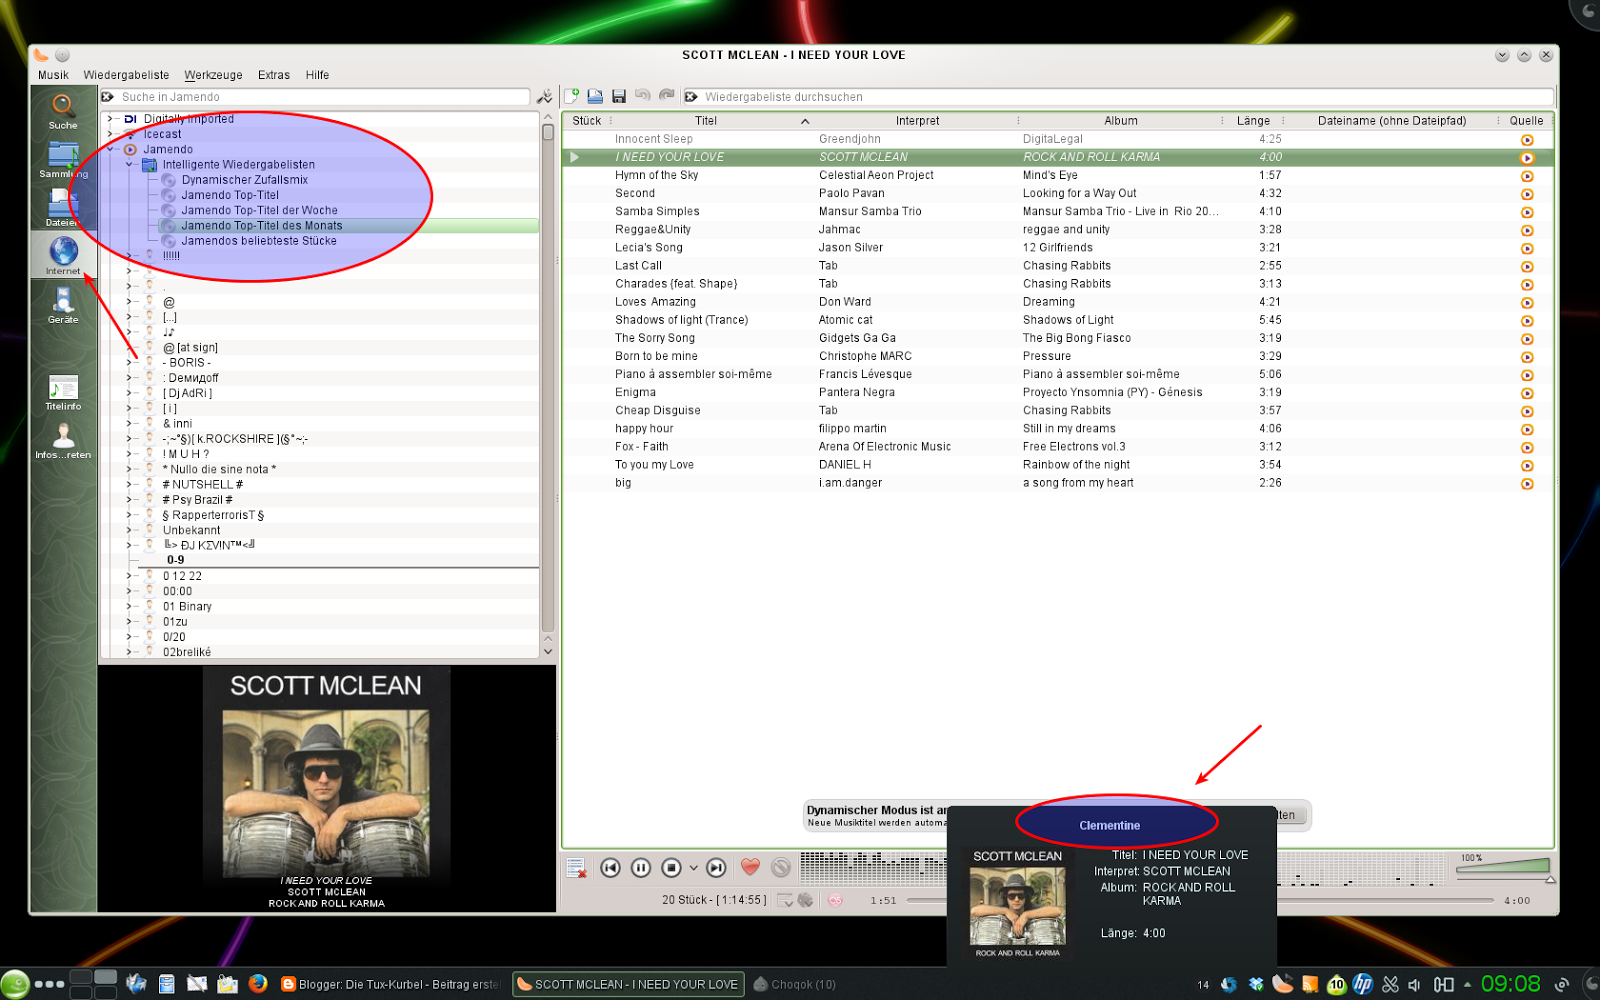Select the 'Samba Simples' track row

(x=1057, y=211)
